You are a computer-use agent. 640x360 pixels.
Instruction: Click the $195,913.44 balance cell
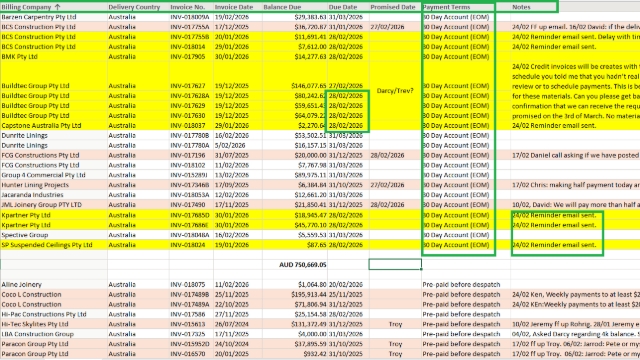tap(295, 294)
